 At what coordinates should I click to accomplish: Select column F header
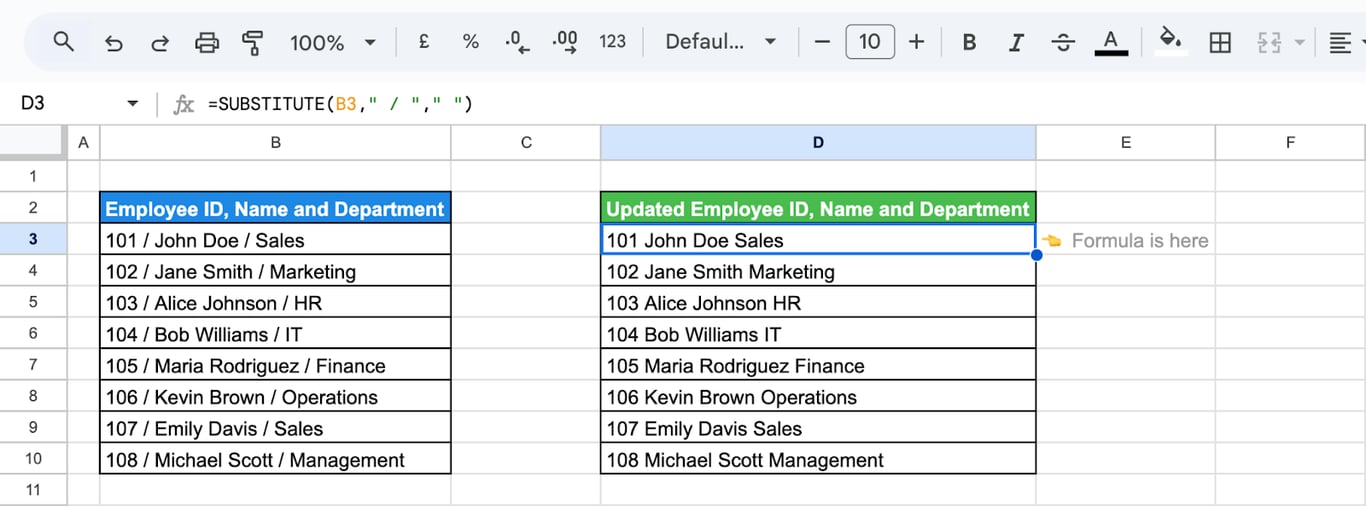pos(1290,143)
